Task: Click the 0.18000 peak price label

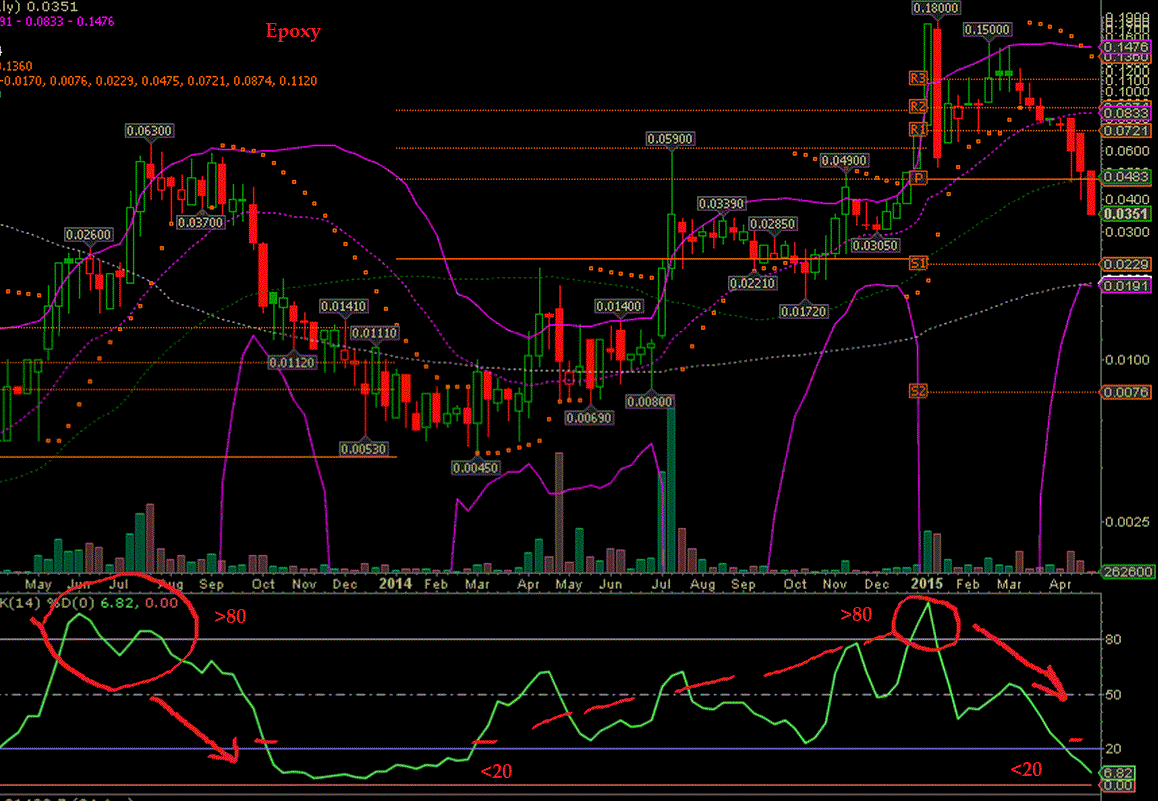Action: 936,8
